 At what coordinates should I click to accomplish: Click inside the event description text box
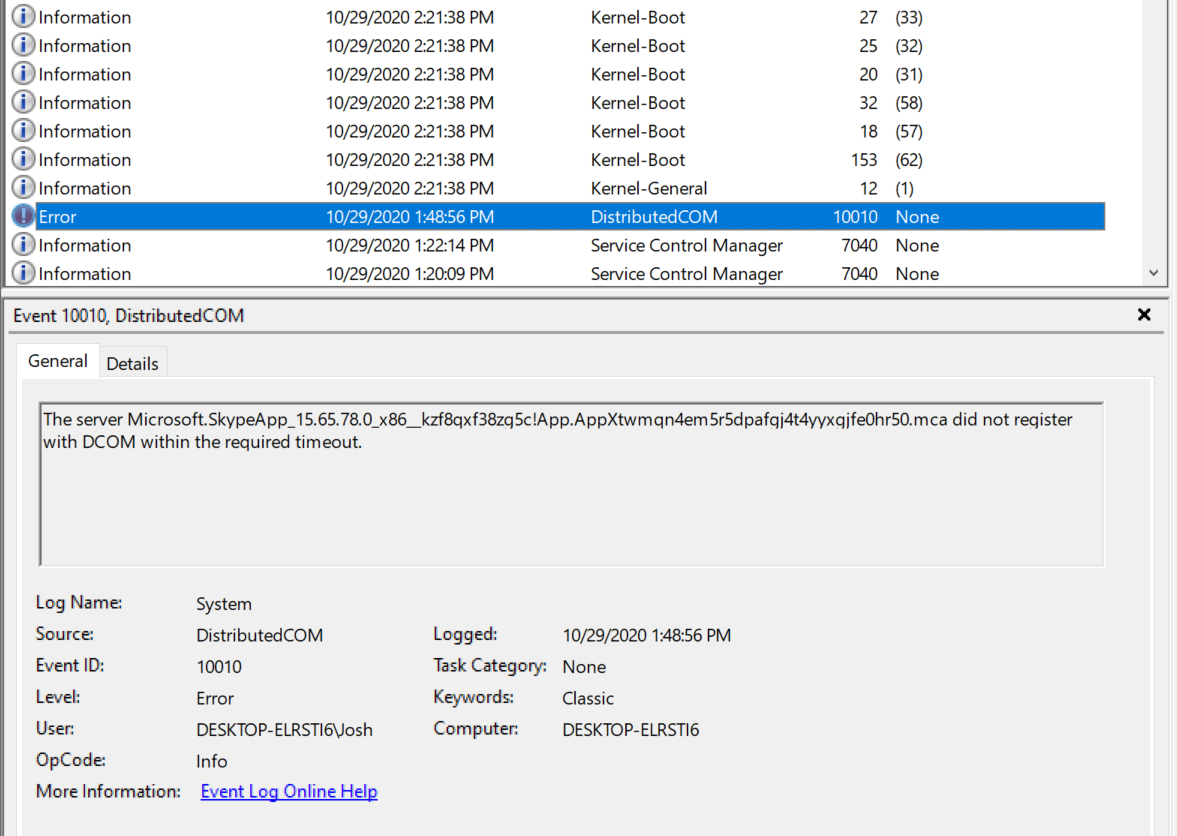tap(570, 500)
